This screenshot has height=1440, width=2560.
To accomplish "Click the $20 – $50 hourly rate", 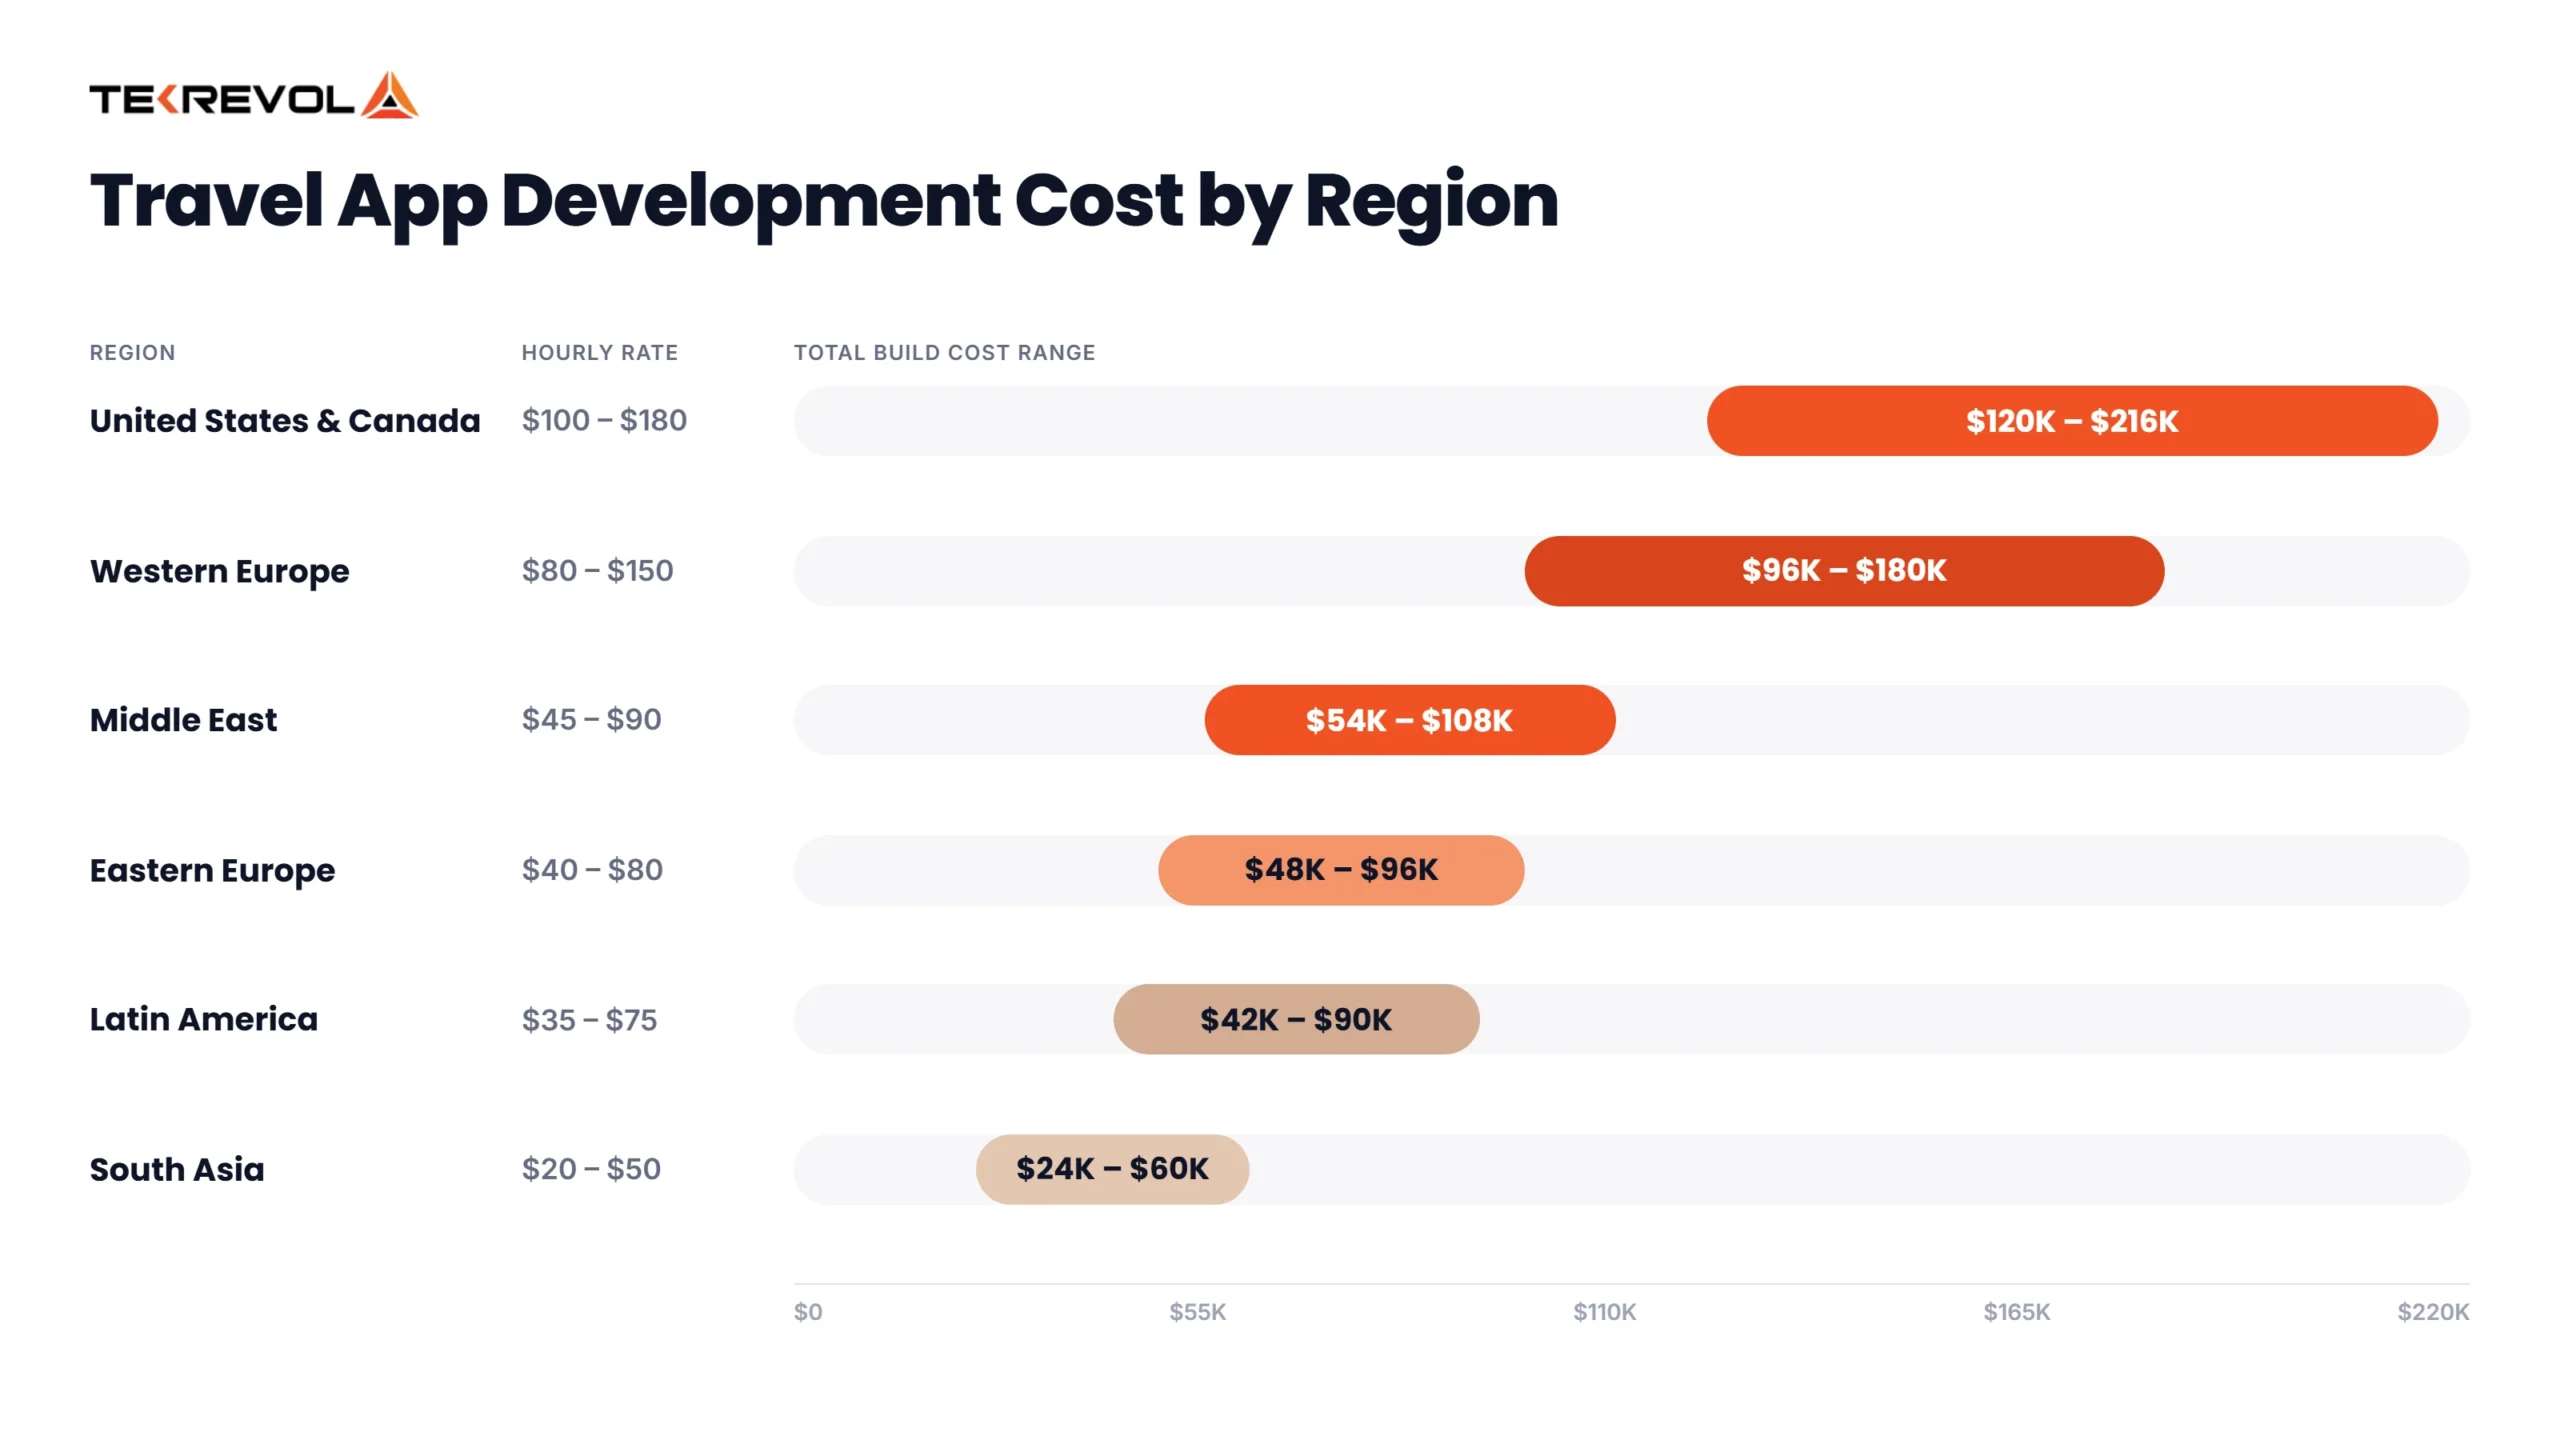I will click(x=591, y=1168).
